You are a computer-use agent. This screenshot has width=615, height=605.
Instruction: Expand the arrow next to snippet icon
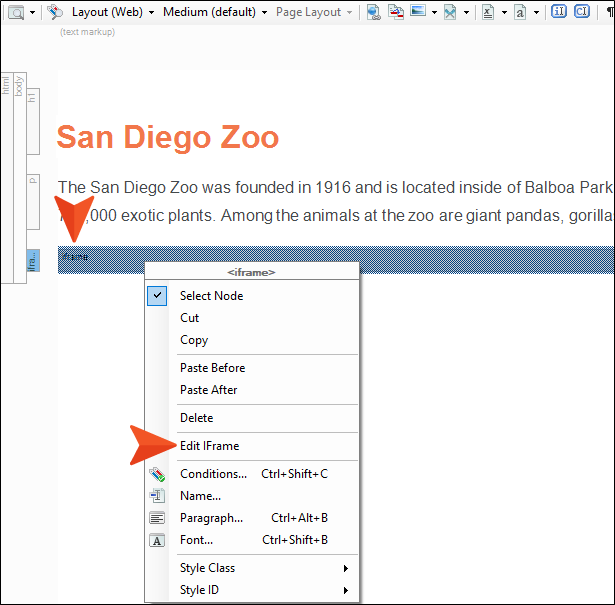click(x=466, y=13)
